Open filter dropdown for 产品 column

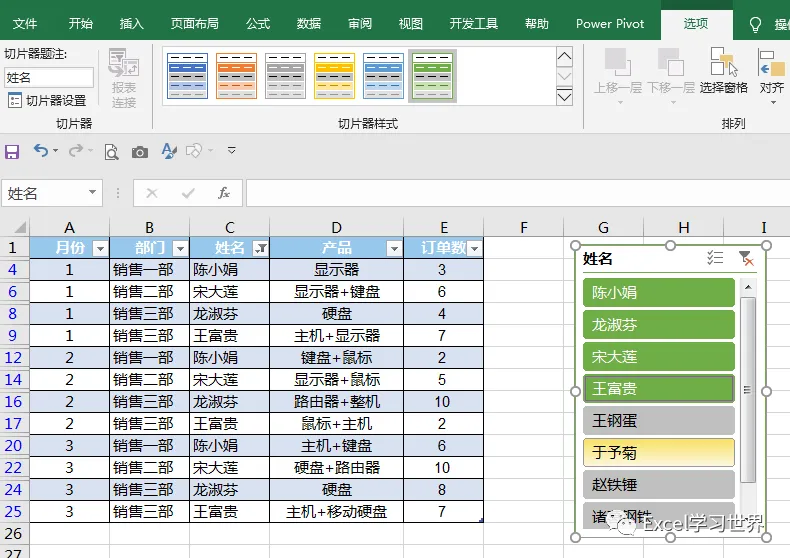click(x=394, y=248)
